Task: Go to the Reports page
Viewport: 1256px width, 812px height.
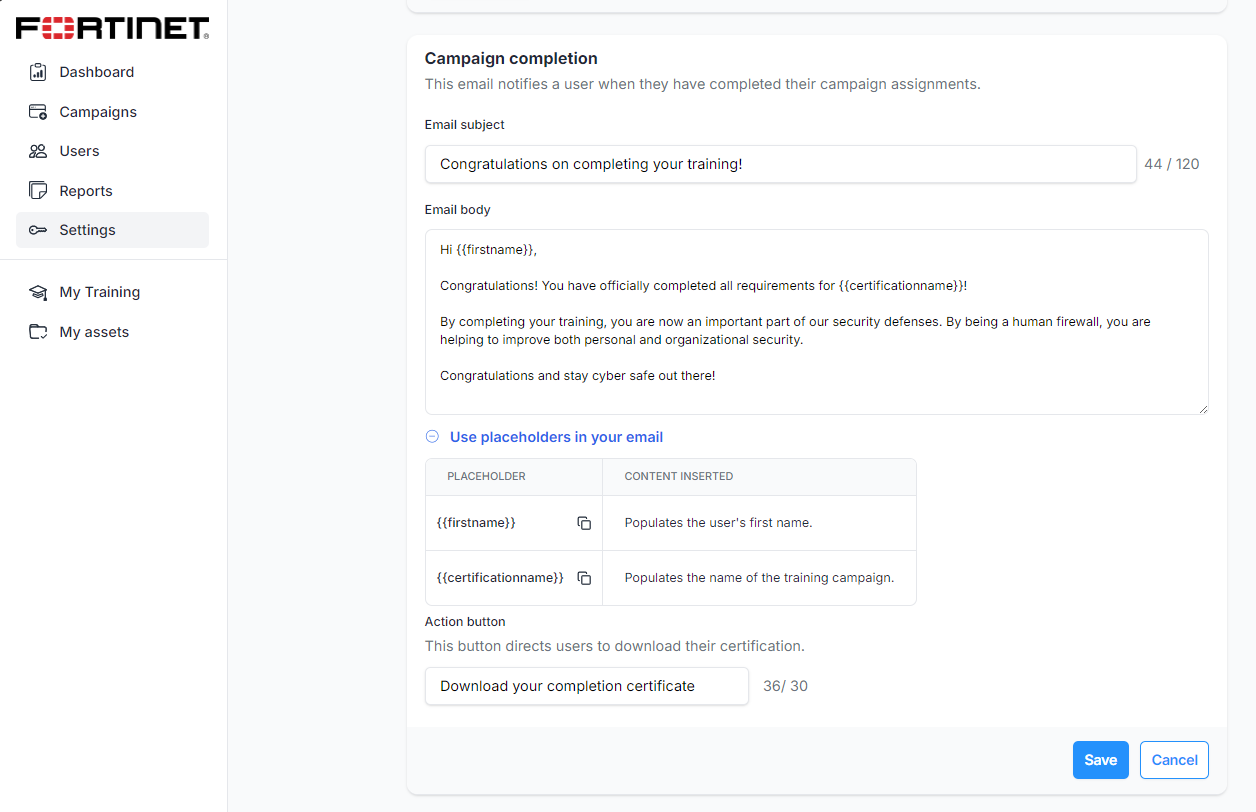Action: coord(86,191)
